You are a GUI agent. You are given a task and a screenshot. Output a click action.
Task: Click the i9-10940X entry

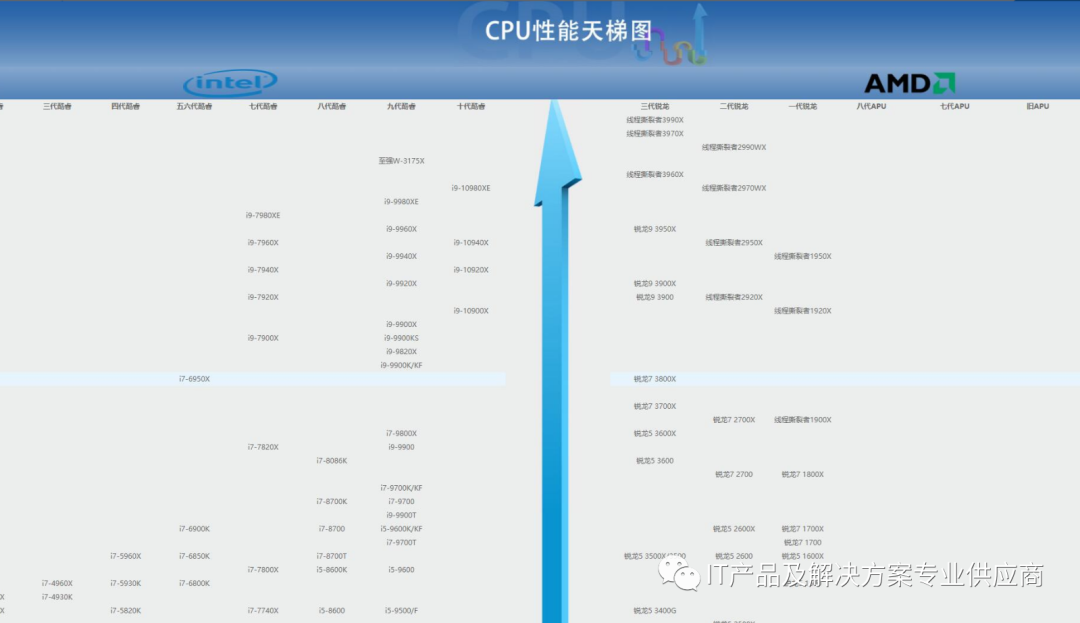pyautogui.click(x=471, y=242)
